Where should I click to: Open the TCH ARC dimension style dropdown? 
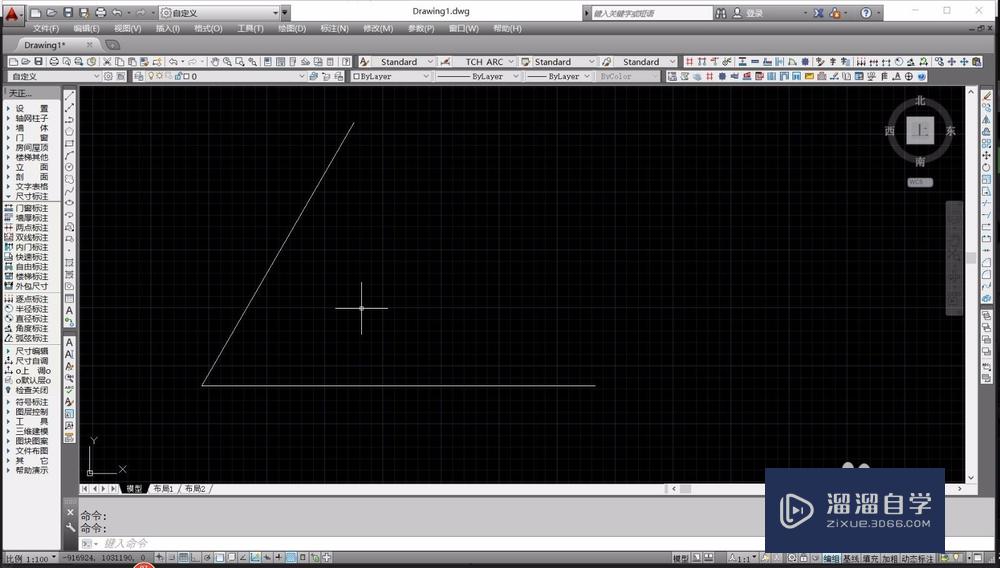(x=484, y=62)
